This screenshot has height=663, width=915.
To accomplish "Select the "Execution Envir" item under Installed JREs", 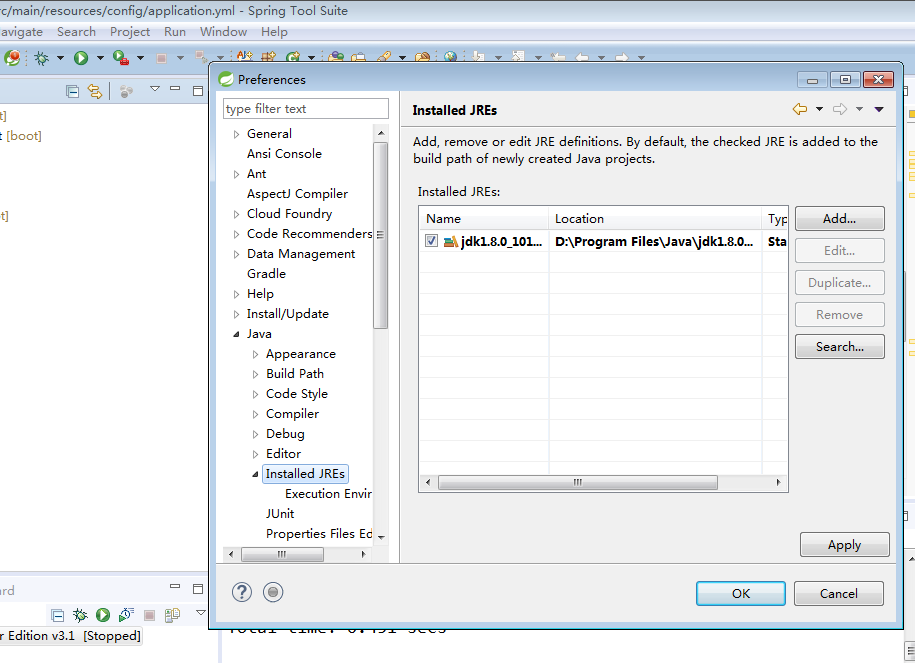I will 328,494.
